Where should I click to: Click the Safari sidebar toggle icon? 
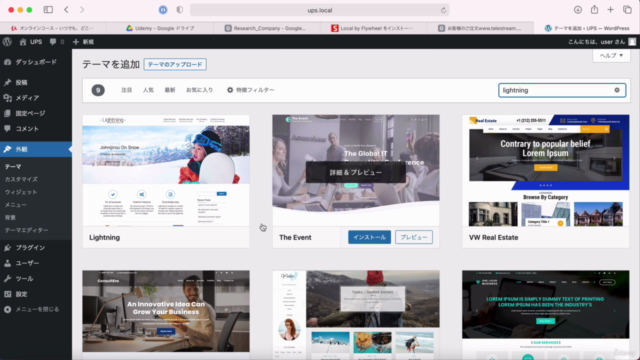pos(48,9)
